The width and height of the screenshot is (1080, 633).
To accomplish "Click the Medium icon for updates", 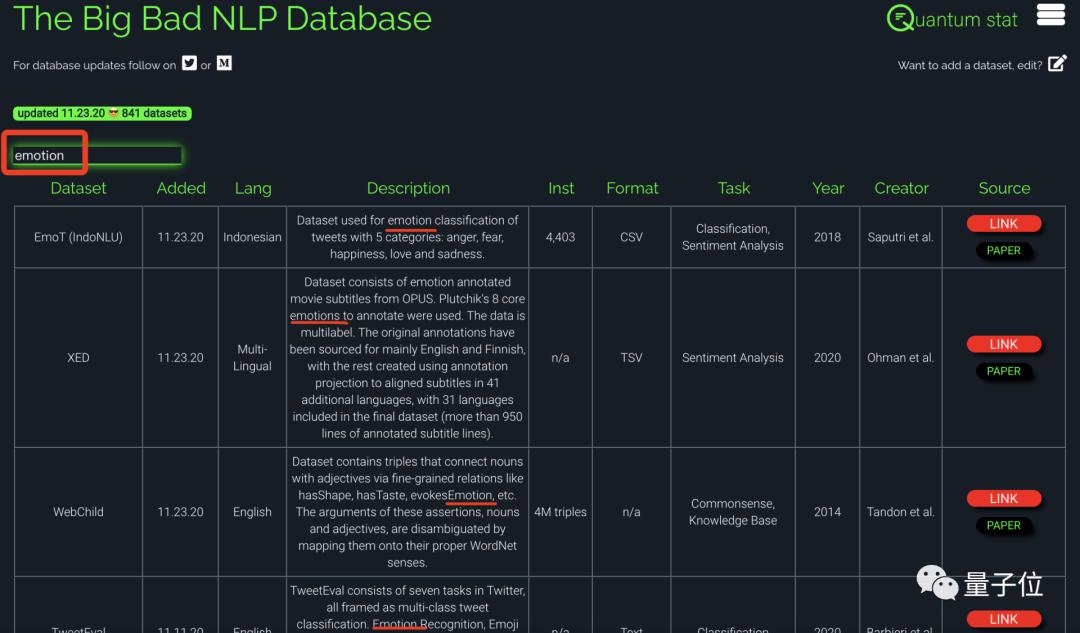I will click(224, 63).
